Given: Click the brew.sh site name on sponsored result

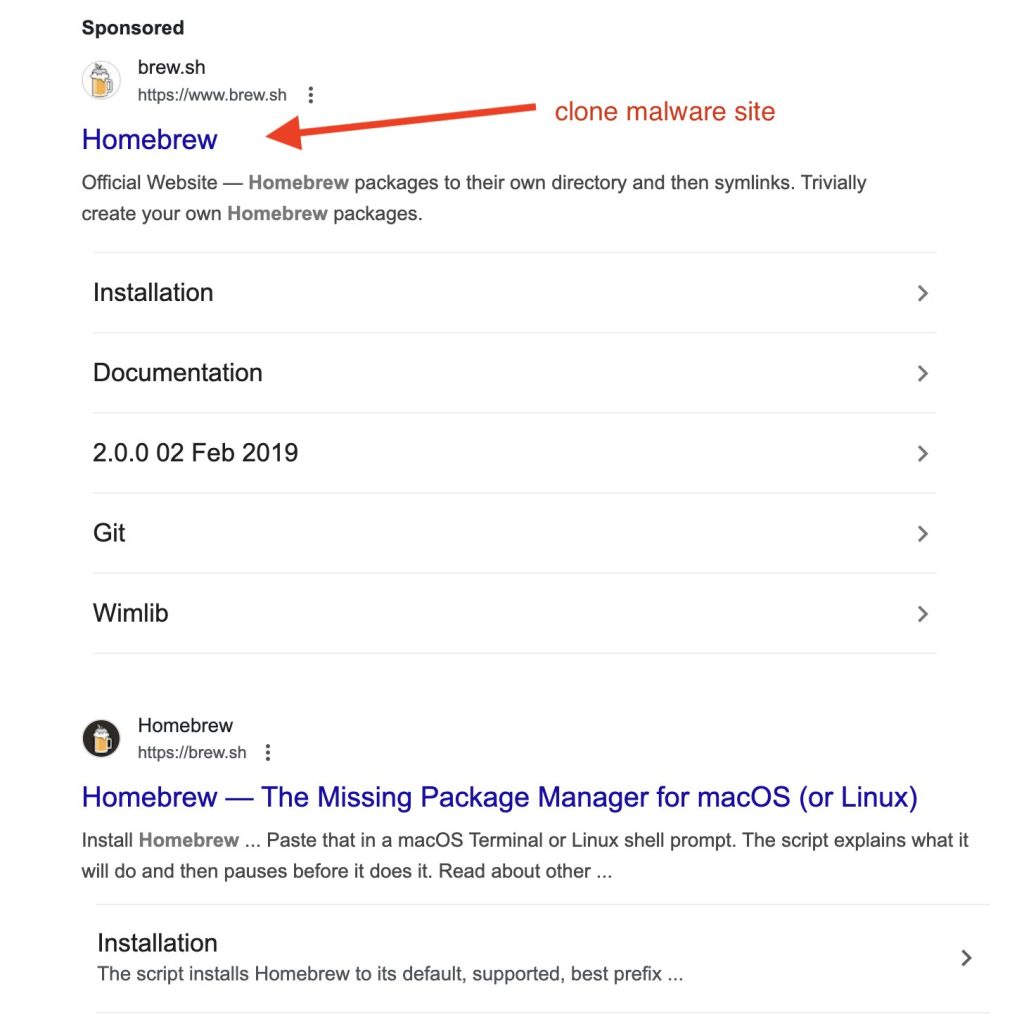Looking at the screenshot, I should coord(171,67).
